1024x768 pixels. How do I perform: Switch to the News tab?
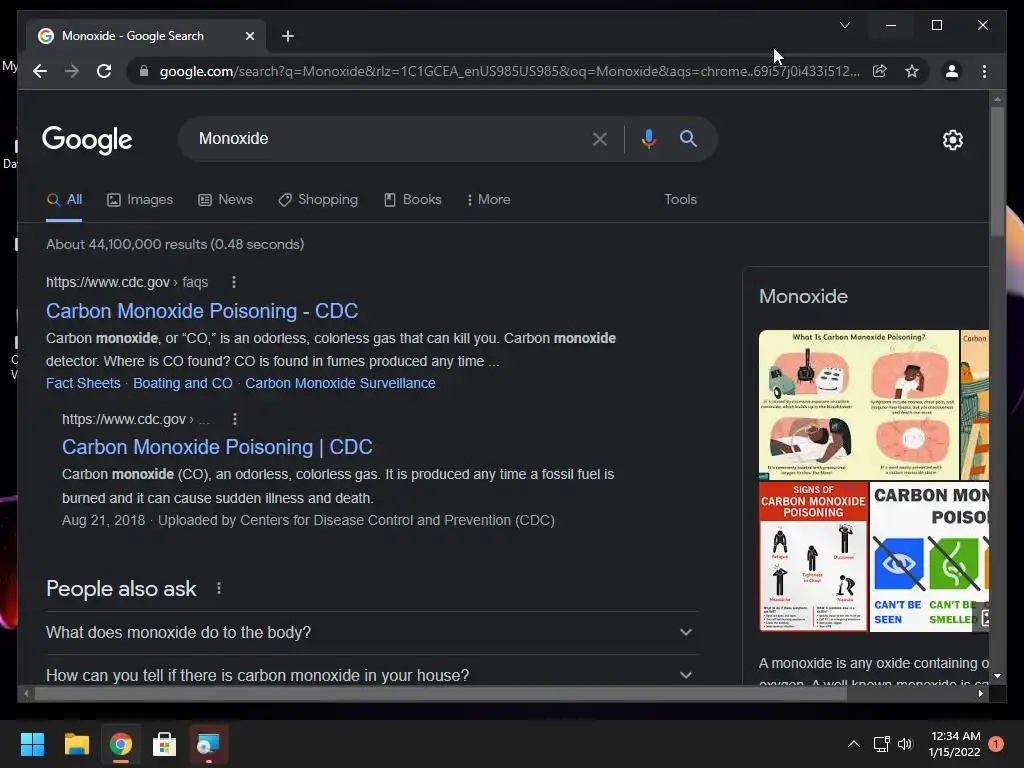coord(225,200)
